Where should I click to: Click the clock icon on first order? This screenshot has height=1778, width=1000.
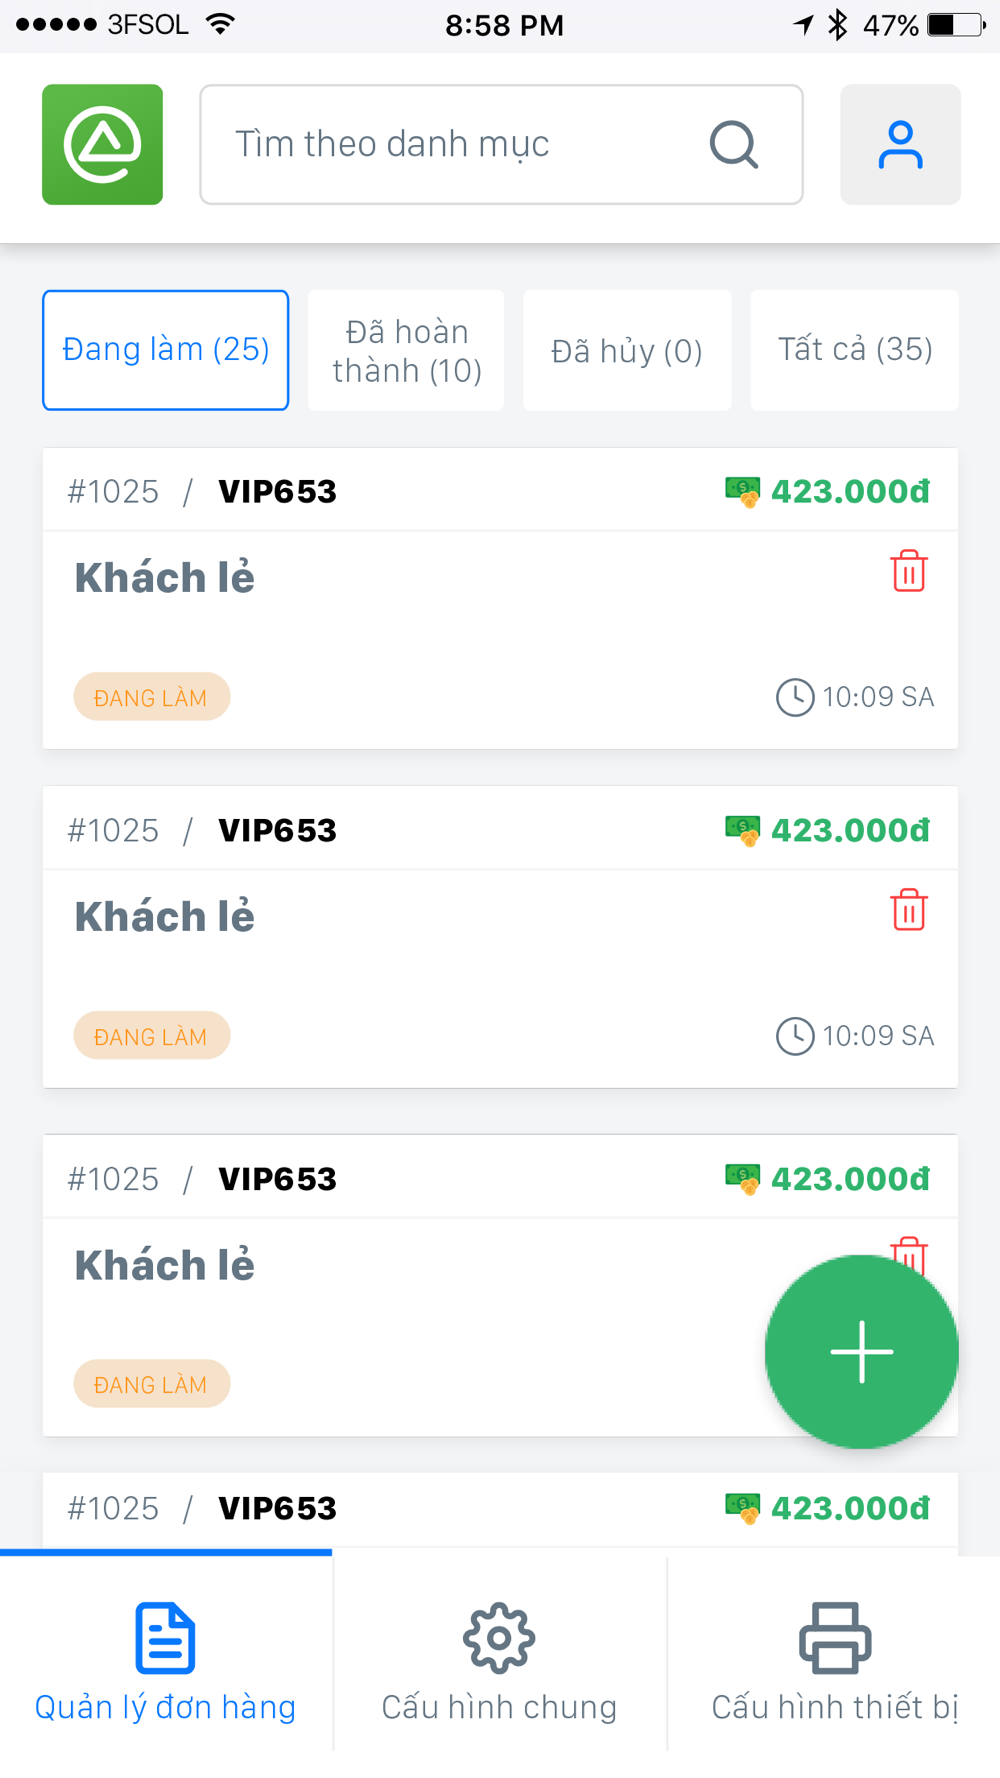point(795,697)
